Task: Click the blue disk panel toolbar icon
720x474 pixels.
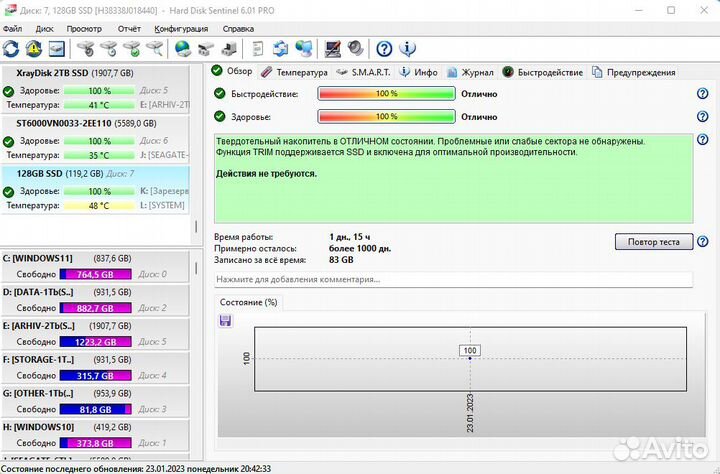Action: point(57,48)
